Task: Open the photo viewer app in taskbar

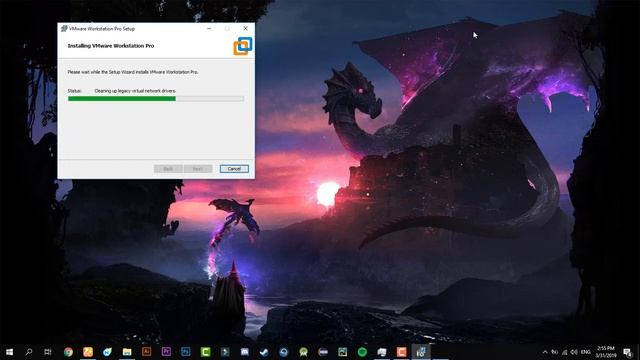Action: coord(342,352)
